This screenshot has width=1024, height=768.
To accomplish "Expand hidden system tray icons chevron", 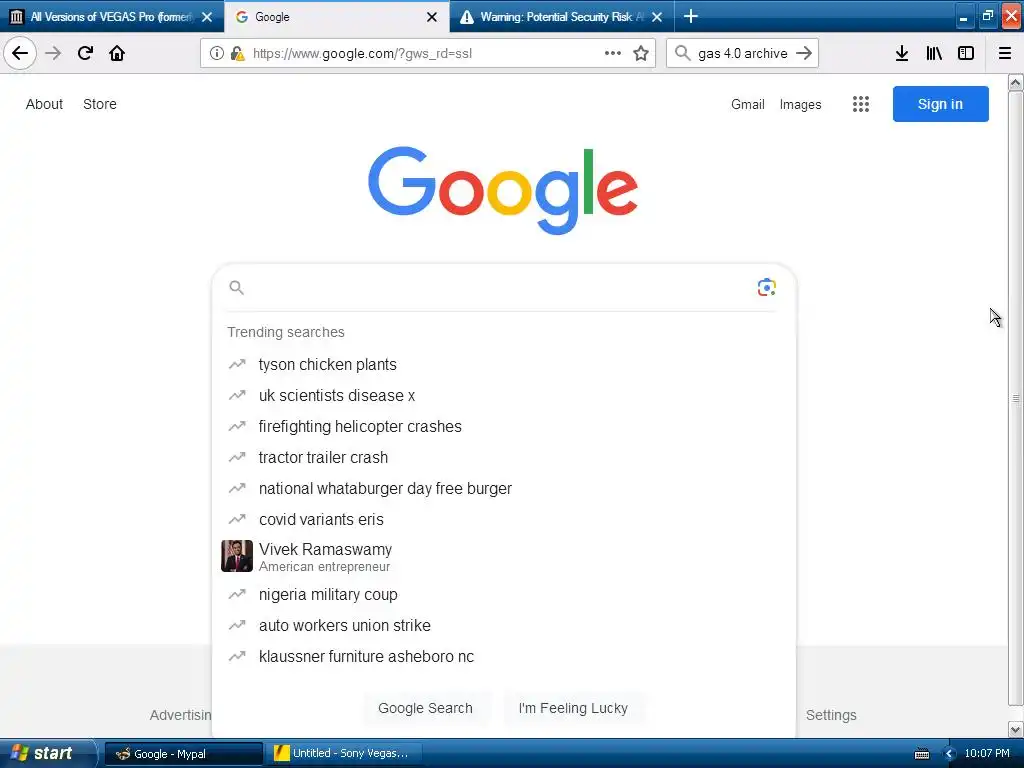I will [x=949, y=754].
